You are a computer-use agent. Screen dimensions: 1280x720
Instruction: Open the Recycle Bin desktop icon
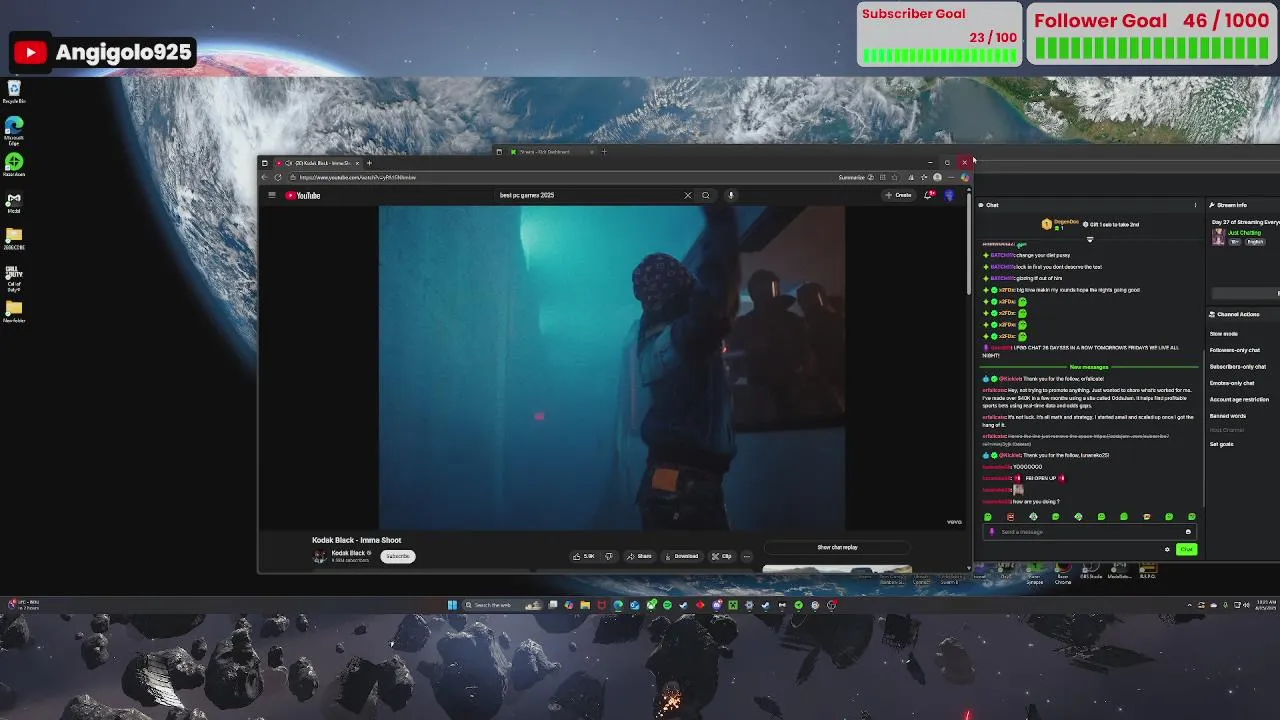(14, 92)
